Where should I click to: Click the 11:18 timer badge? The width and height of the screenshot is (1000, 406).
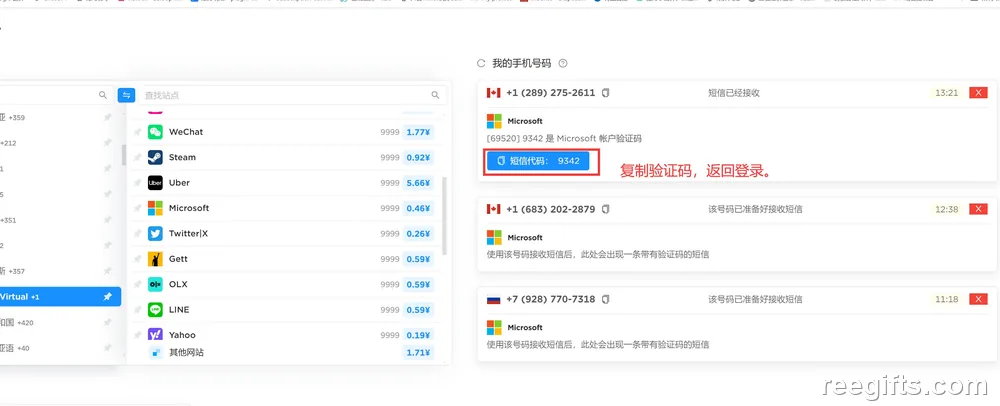point(946,299)
